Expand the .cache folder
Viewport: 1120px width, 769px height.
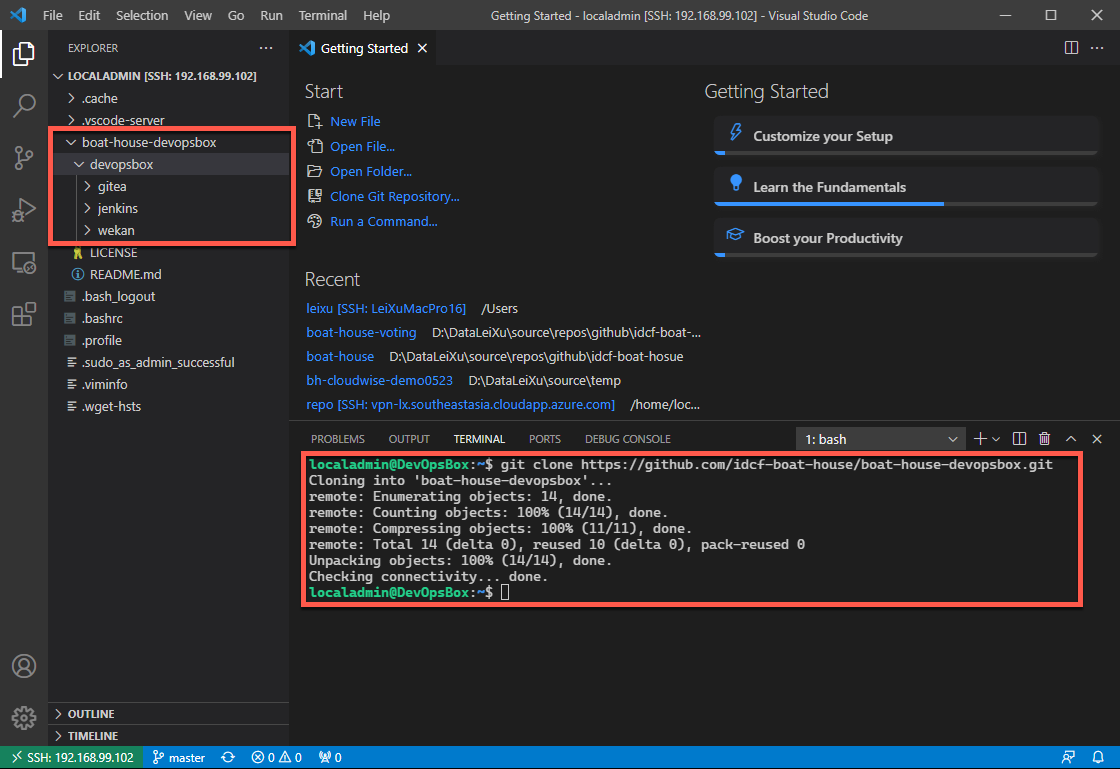pyautogui.click(x=169, y=98)
